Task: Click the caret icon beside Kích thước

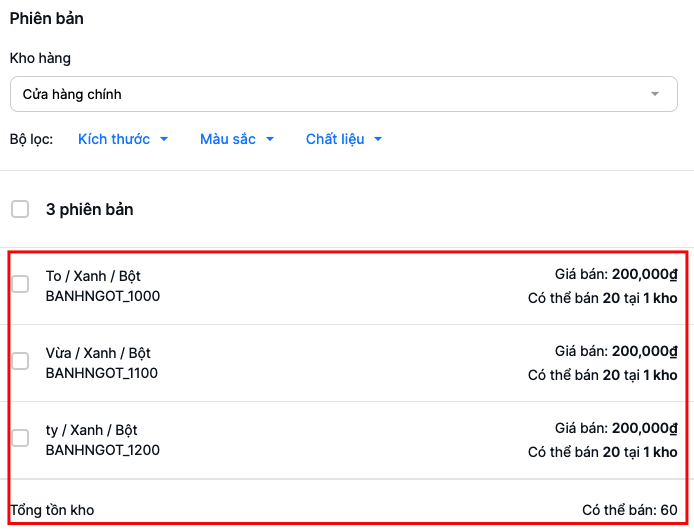Action: 164,139
